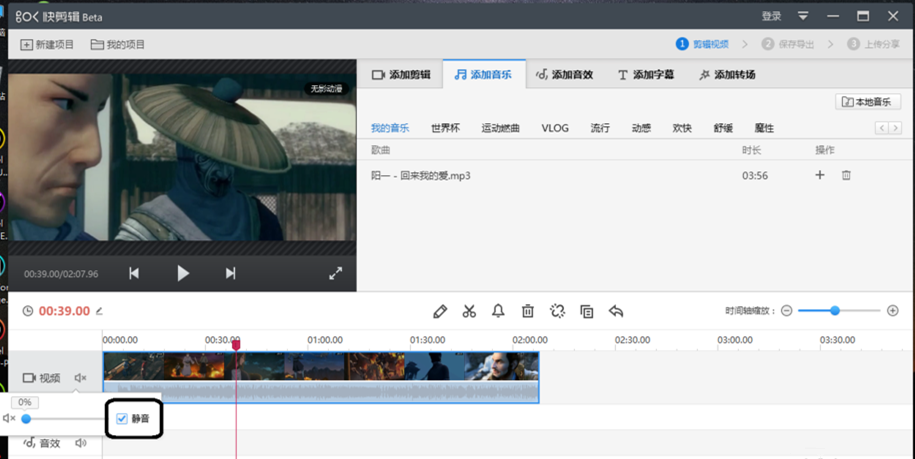Select the scissors split tool
The width and height of the screenshot is (915, 459).
469,311
